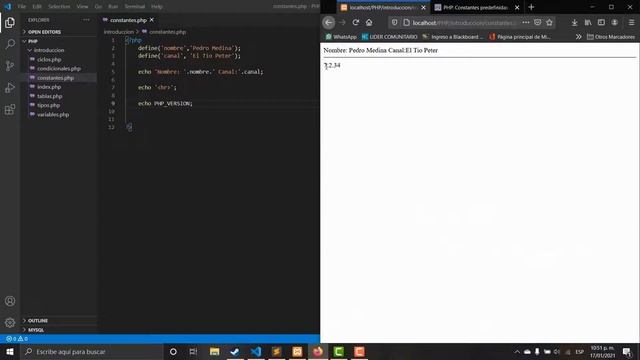Open Task View on taskbar
640x360 pixels.
tap(193, 351)
